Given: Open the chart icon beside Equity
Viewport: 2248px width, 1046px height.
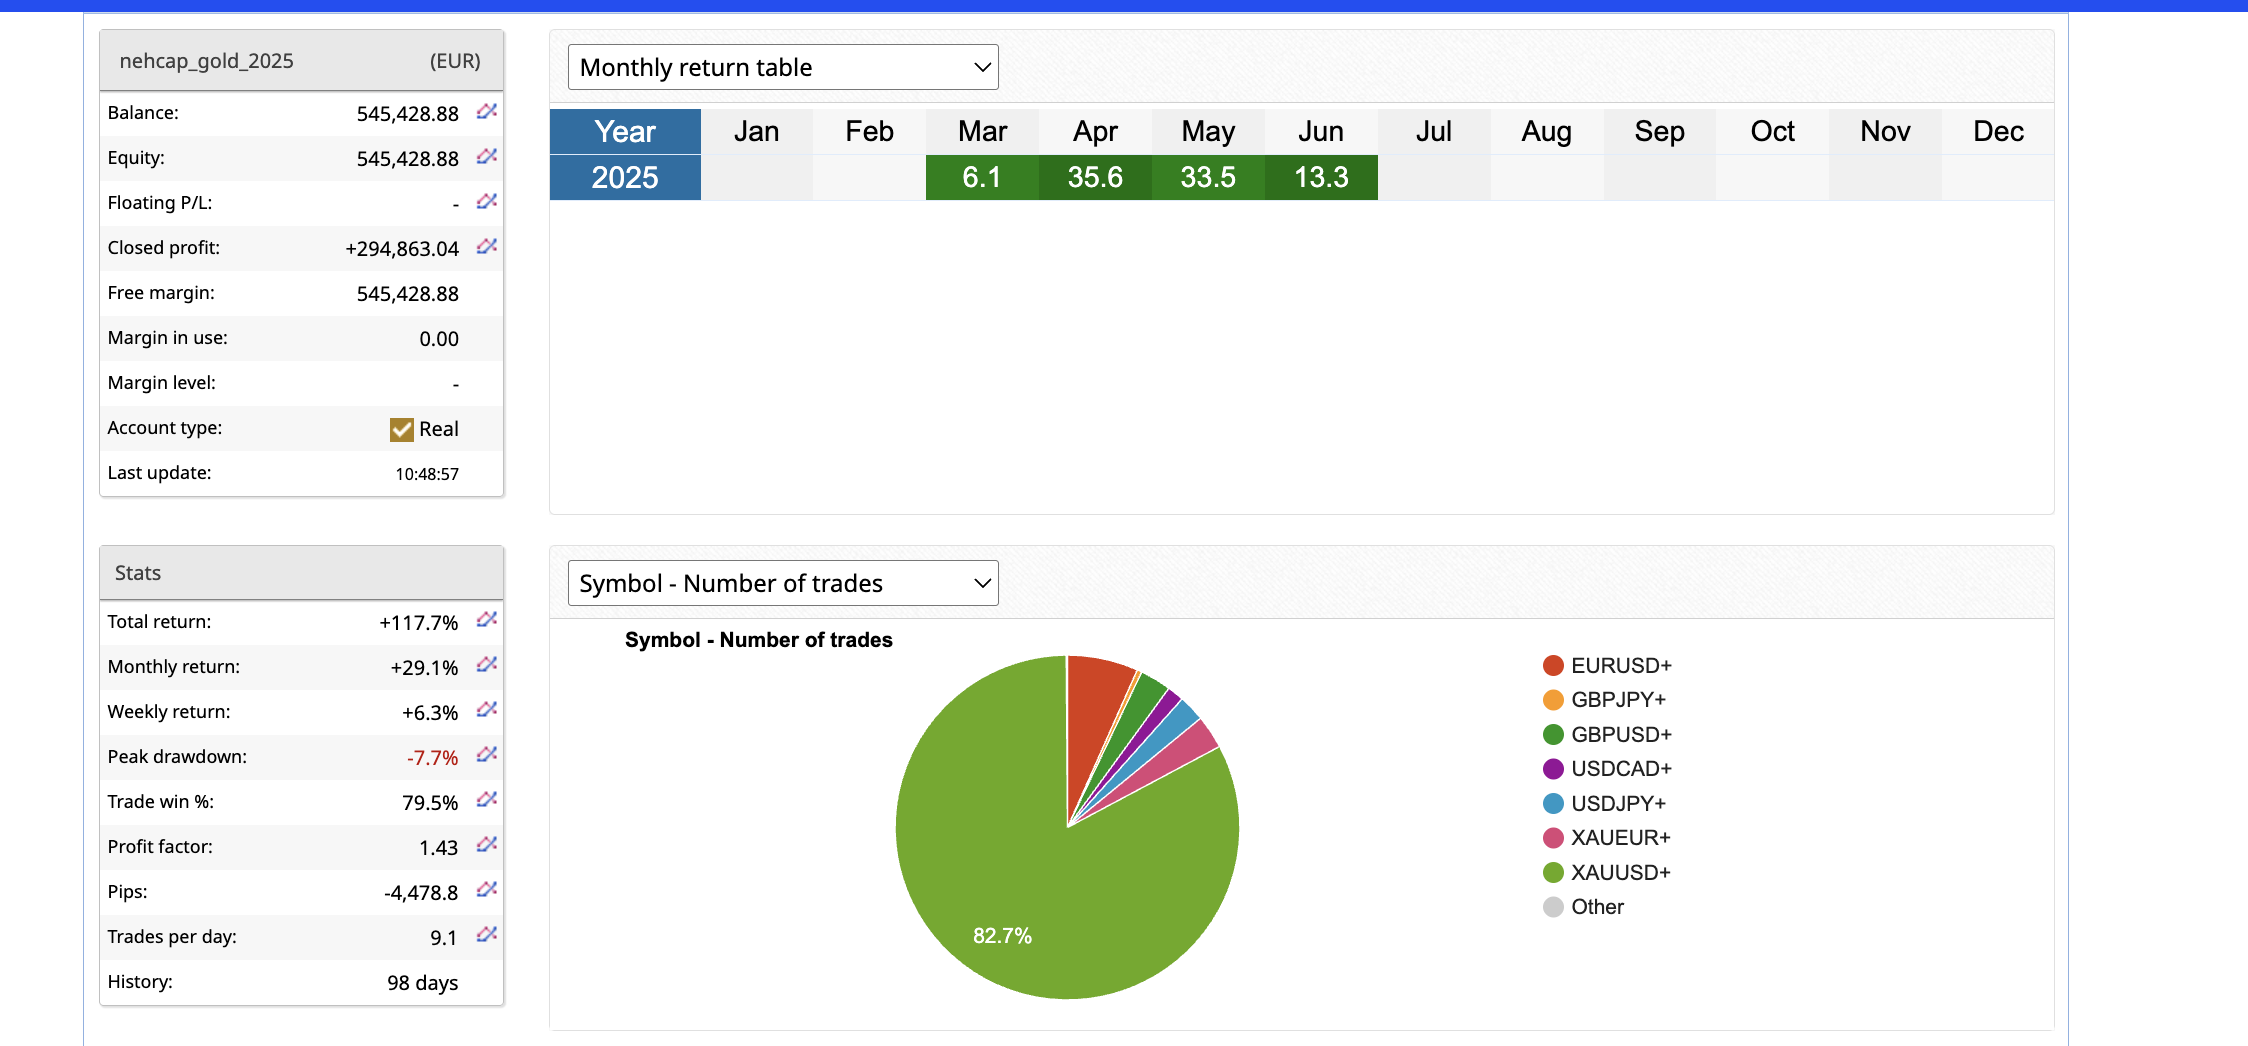Looking at the screenshot, I should (x=487, y=156).
